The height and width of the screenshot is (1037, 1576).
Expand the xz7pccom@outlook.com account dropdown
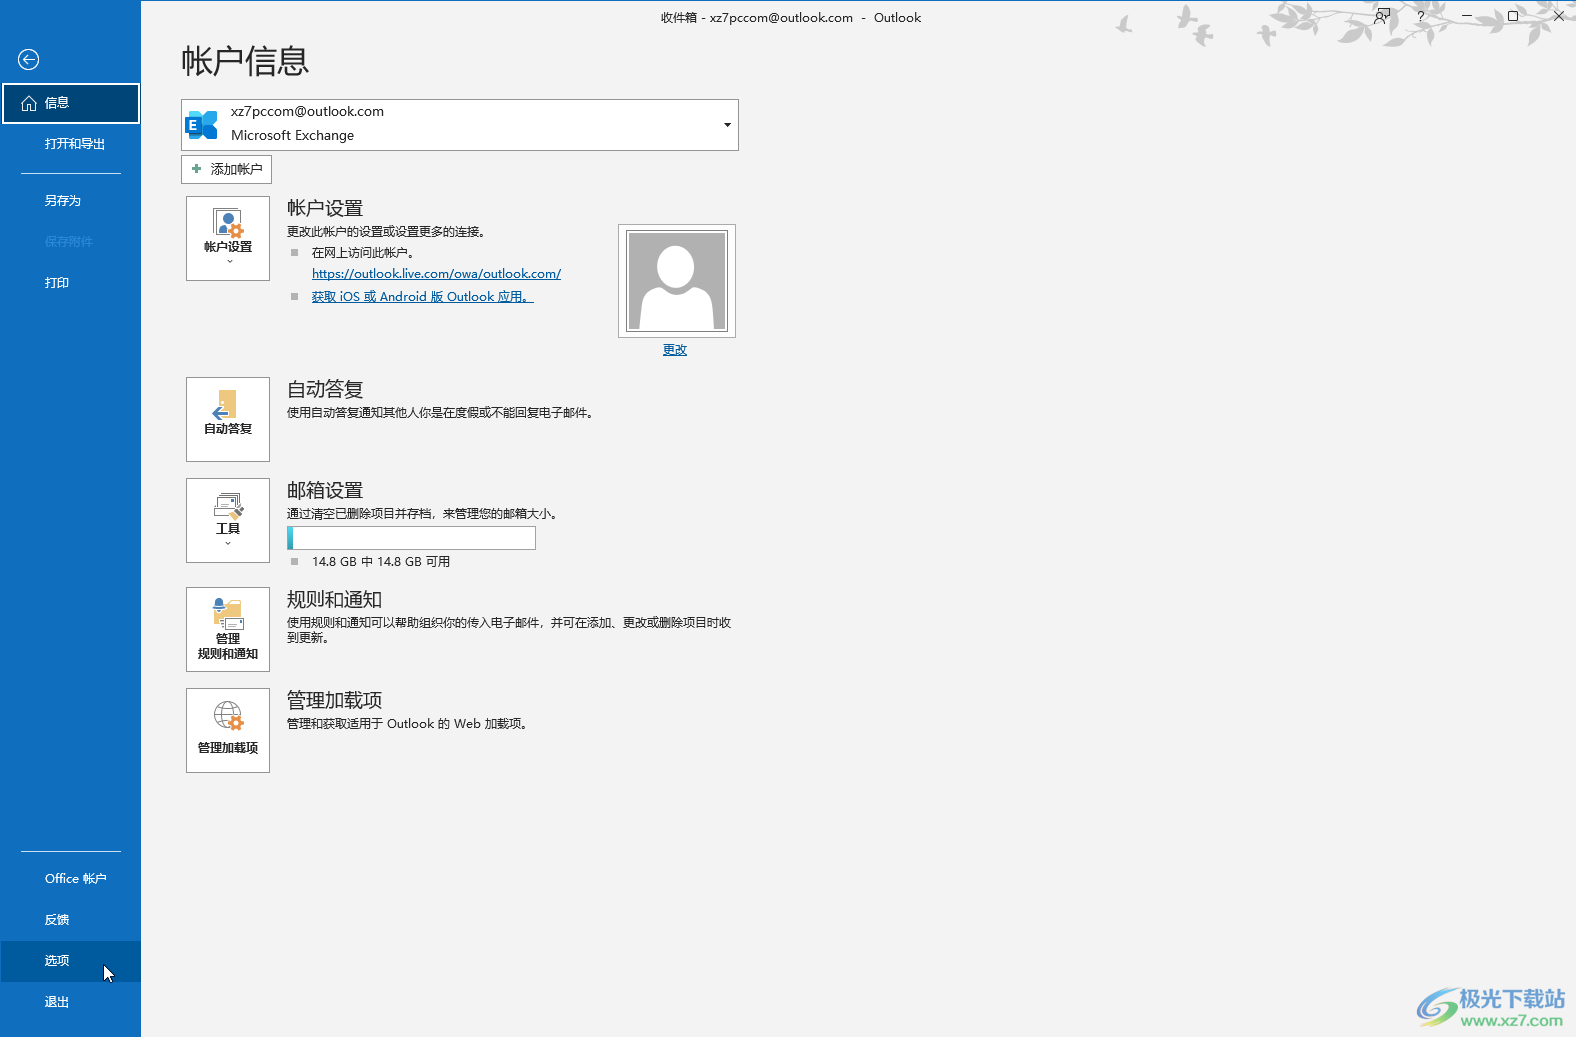coord(727,125)
